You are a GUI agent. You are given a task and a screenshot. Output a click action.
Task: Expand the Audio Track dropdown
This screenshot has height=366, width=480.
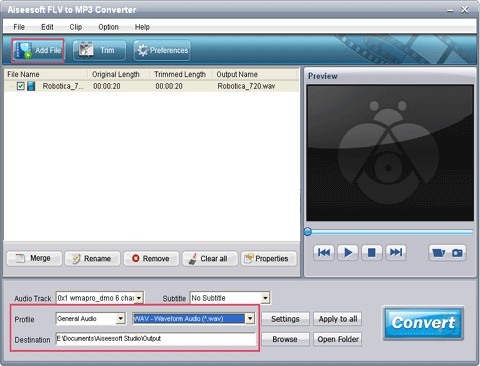(x=139, y=298)
